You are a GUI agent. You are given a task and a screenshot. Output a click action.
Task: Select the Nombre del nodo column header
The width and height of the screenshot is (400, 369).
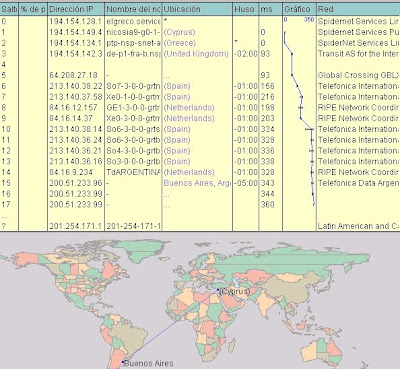coord(133,9)
